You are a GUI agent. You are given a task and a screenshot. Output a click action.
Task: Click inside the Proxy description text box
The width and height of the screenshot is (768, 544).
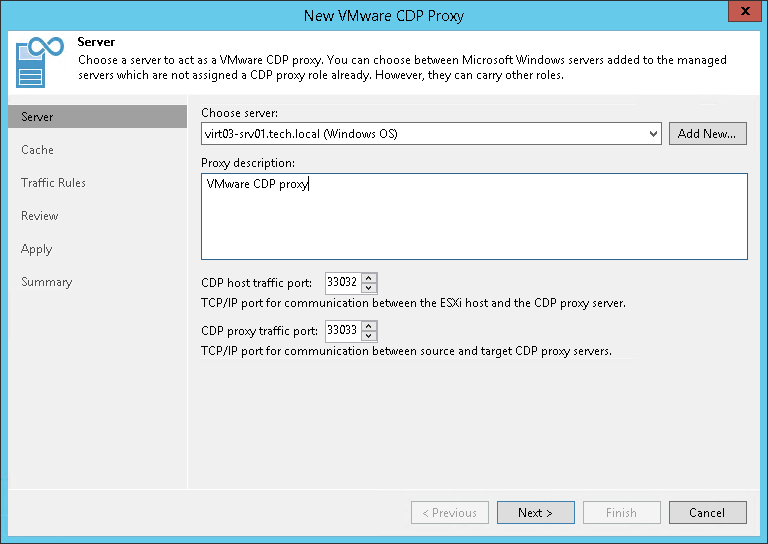point(474,216)
